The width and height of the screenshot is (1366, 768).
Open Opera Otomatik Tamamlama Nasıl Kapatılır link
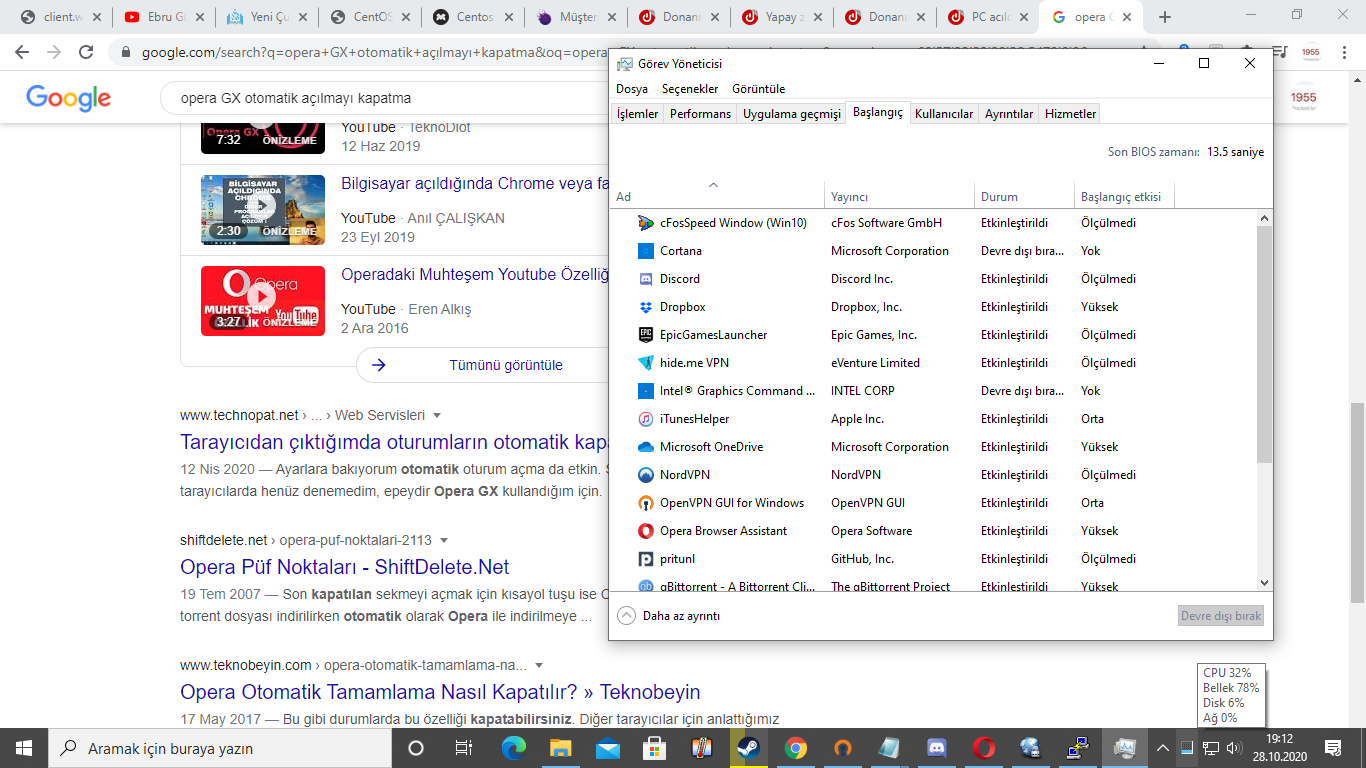pyautogui.click(x=440, y=692)
